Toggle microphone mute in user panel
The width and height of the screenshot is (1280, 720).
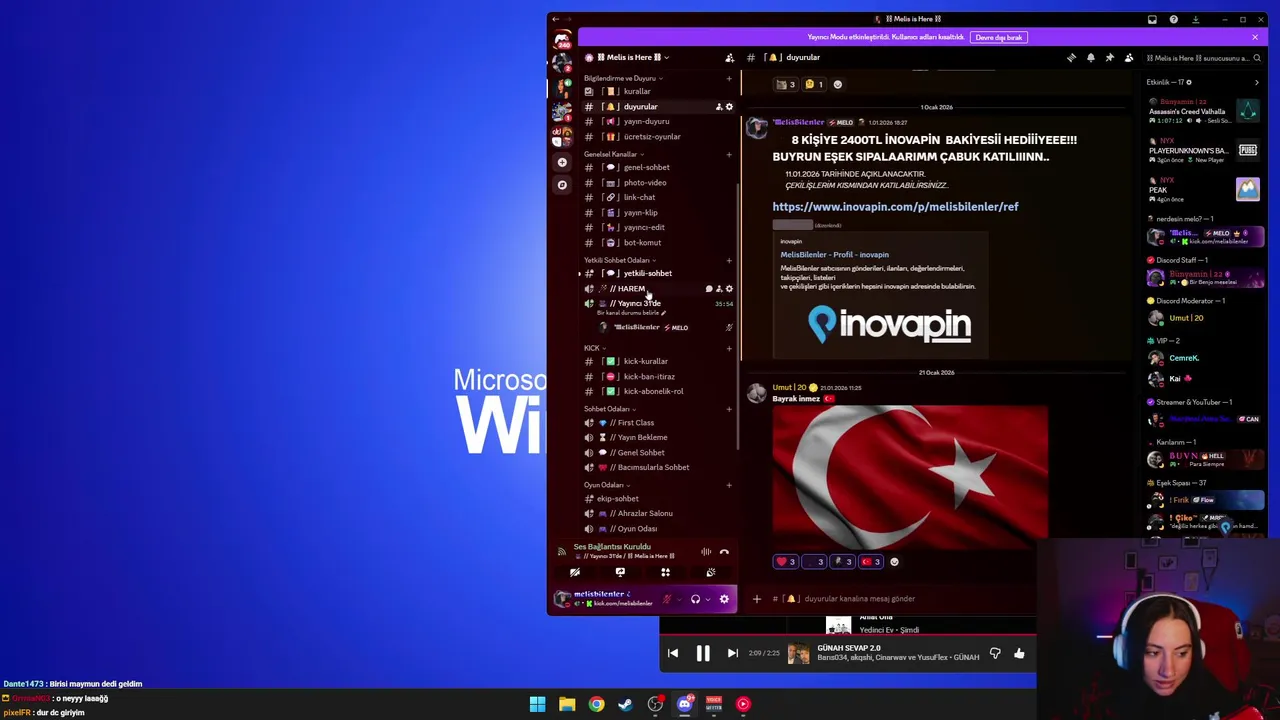(667, 599)
